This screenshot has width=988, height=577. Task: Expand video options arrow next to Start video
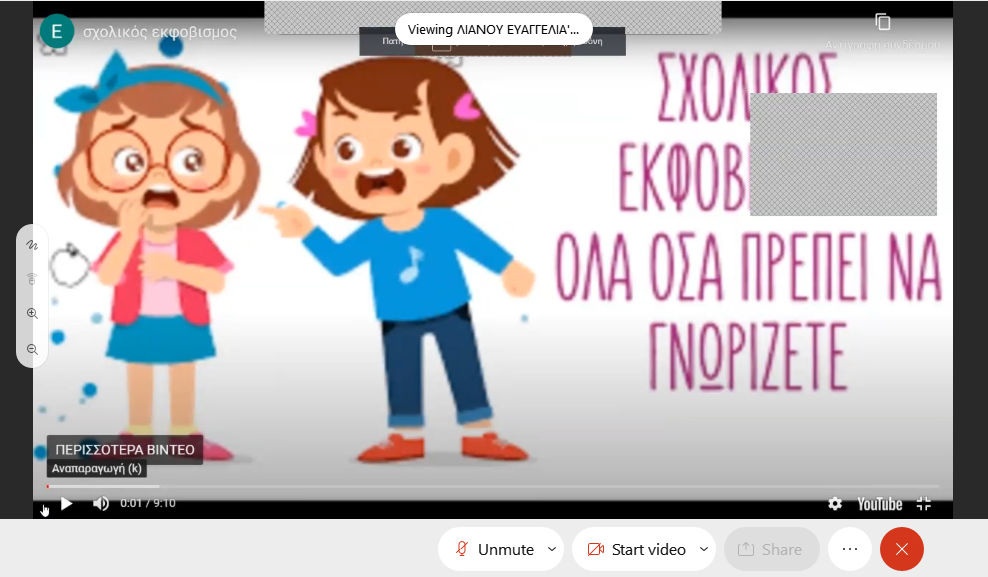point(704,549)
